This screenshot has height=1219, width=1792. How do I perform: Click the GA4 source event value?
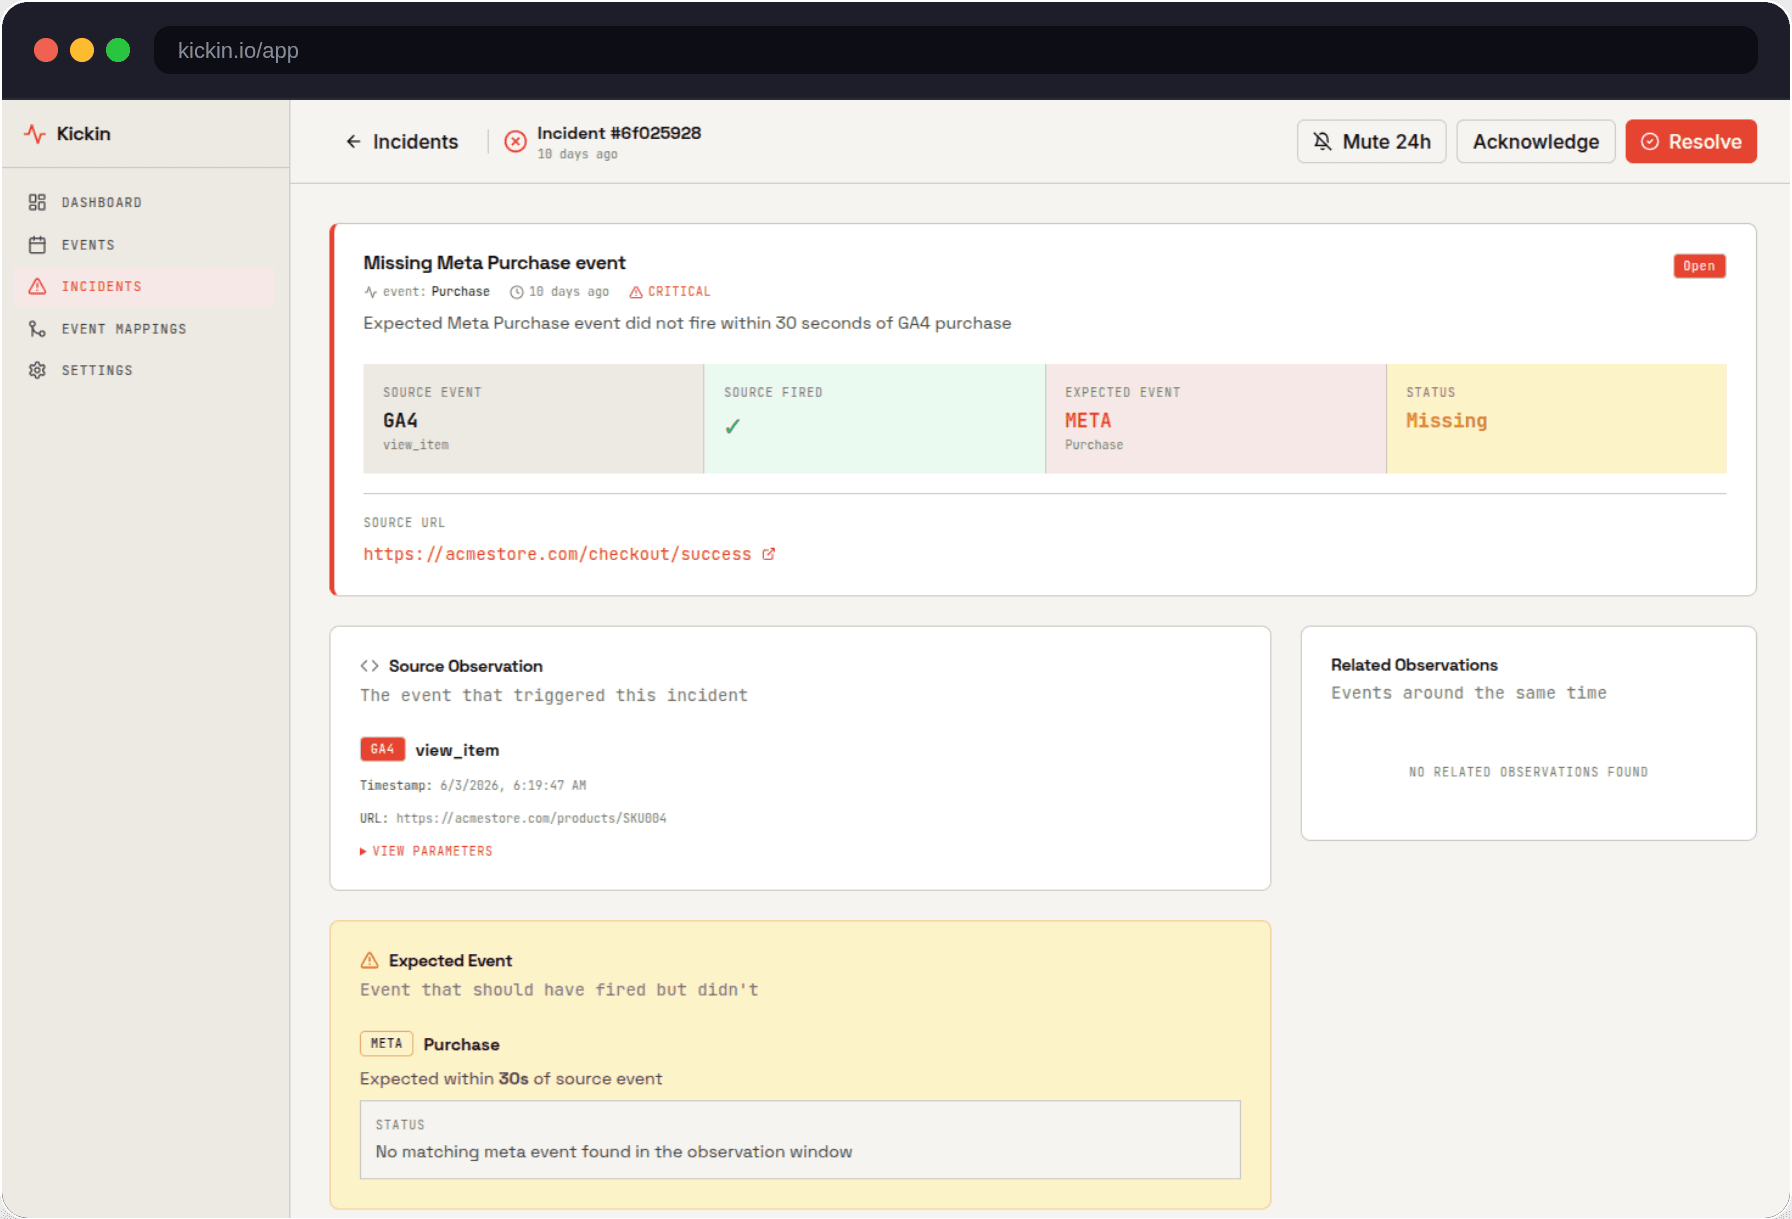pos(400,421)
